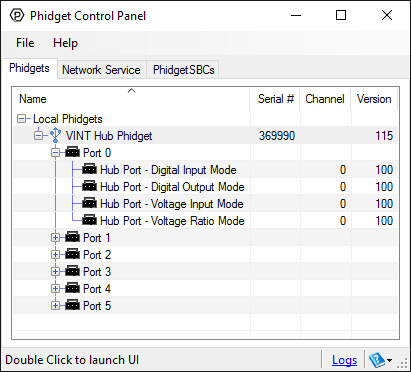Select the Port 0 label
The image size is (411, 372).
[97, 153]
